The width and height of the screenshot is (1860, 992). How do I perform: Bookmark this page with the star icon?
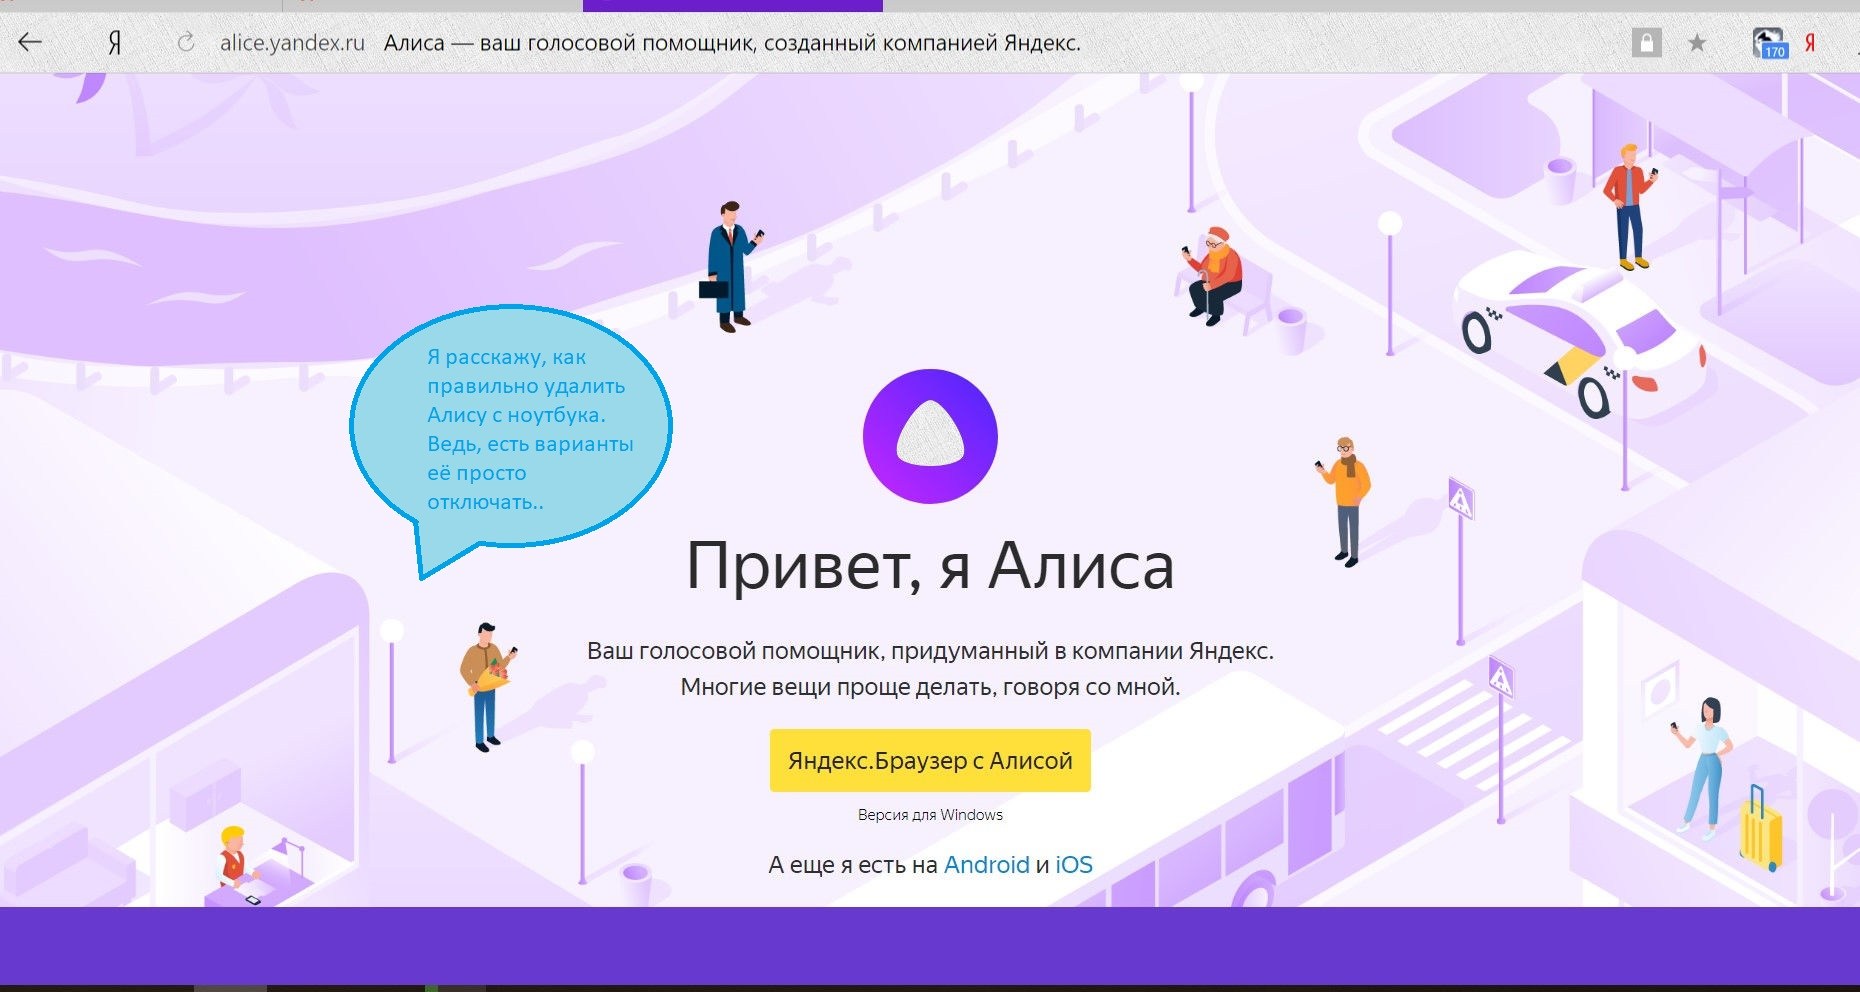1697,43
